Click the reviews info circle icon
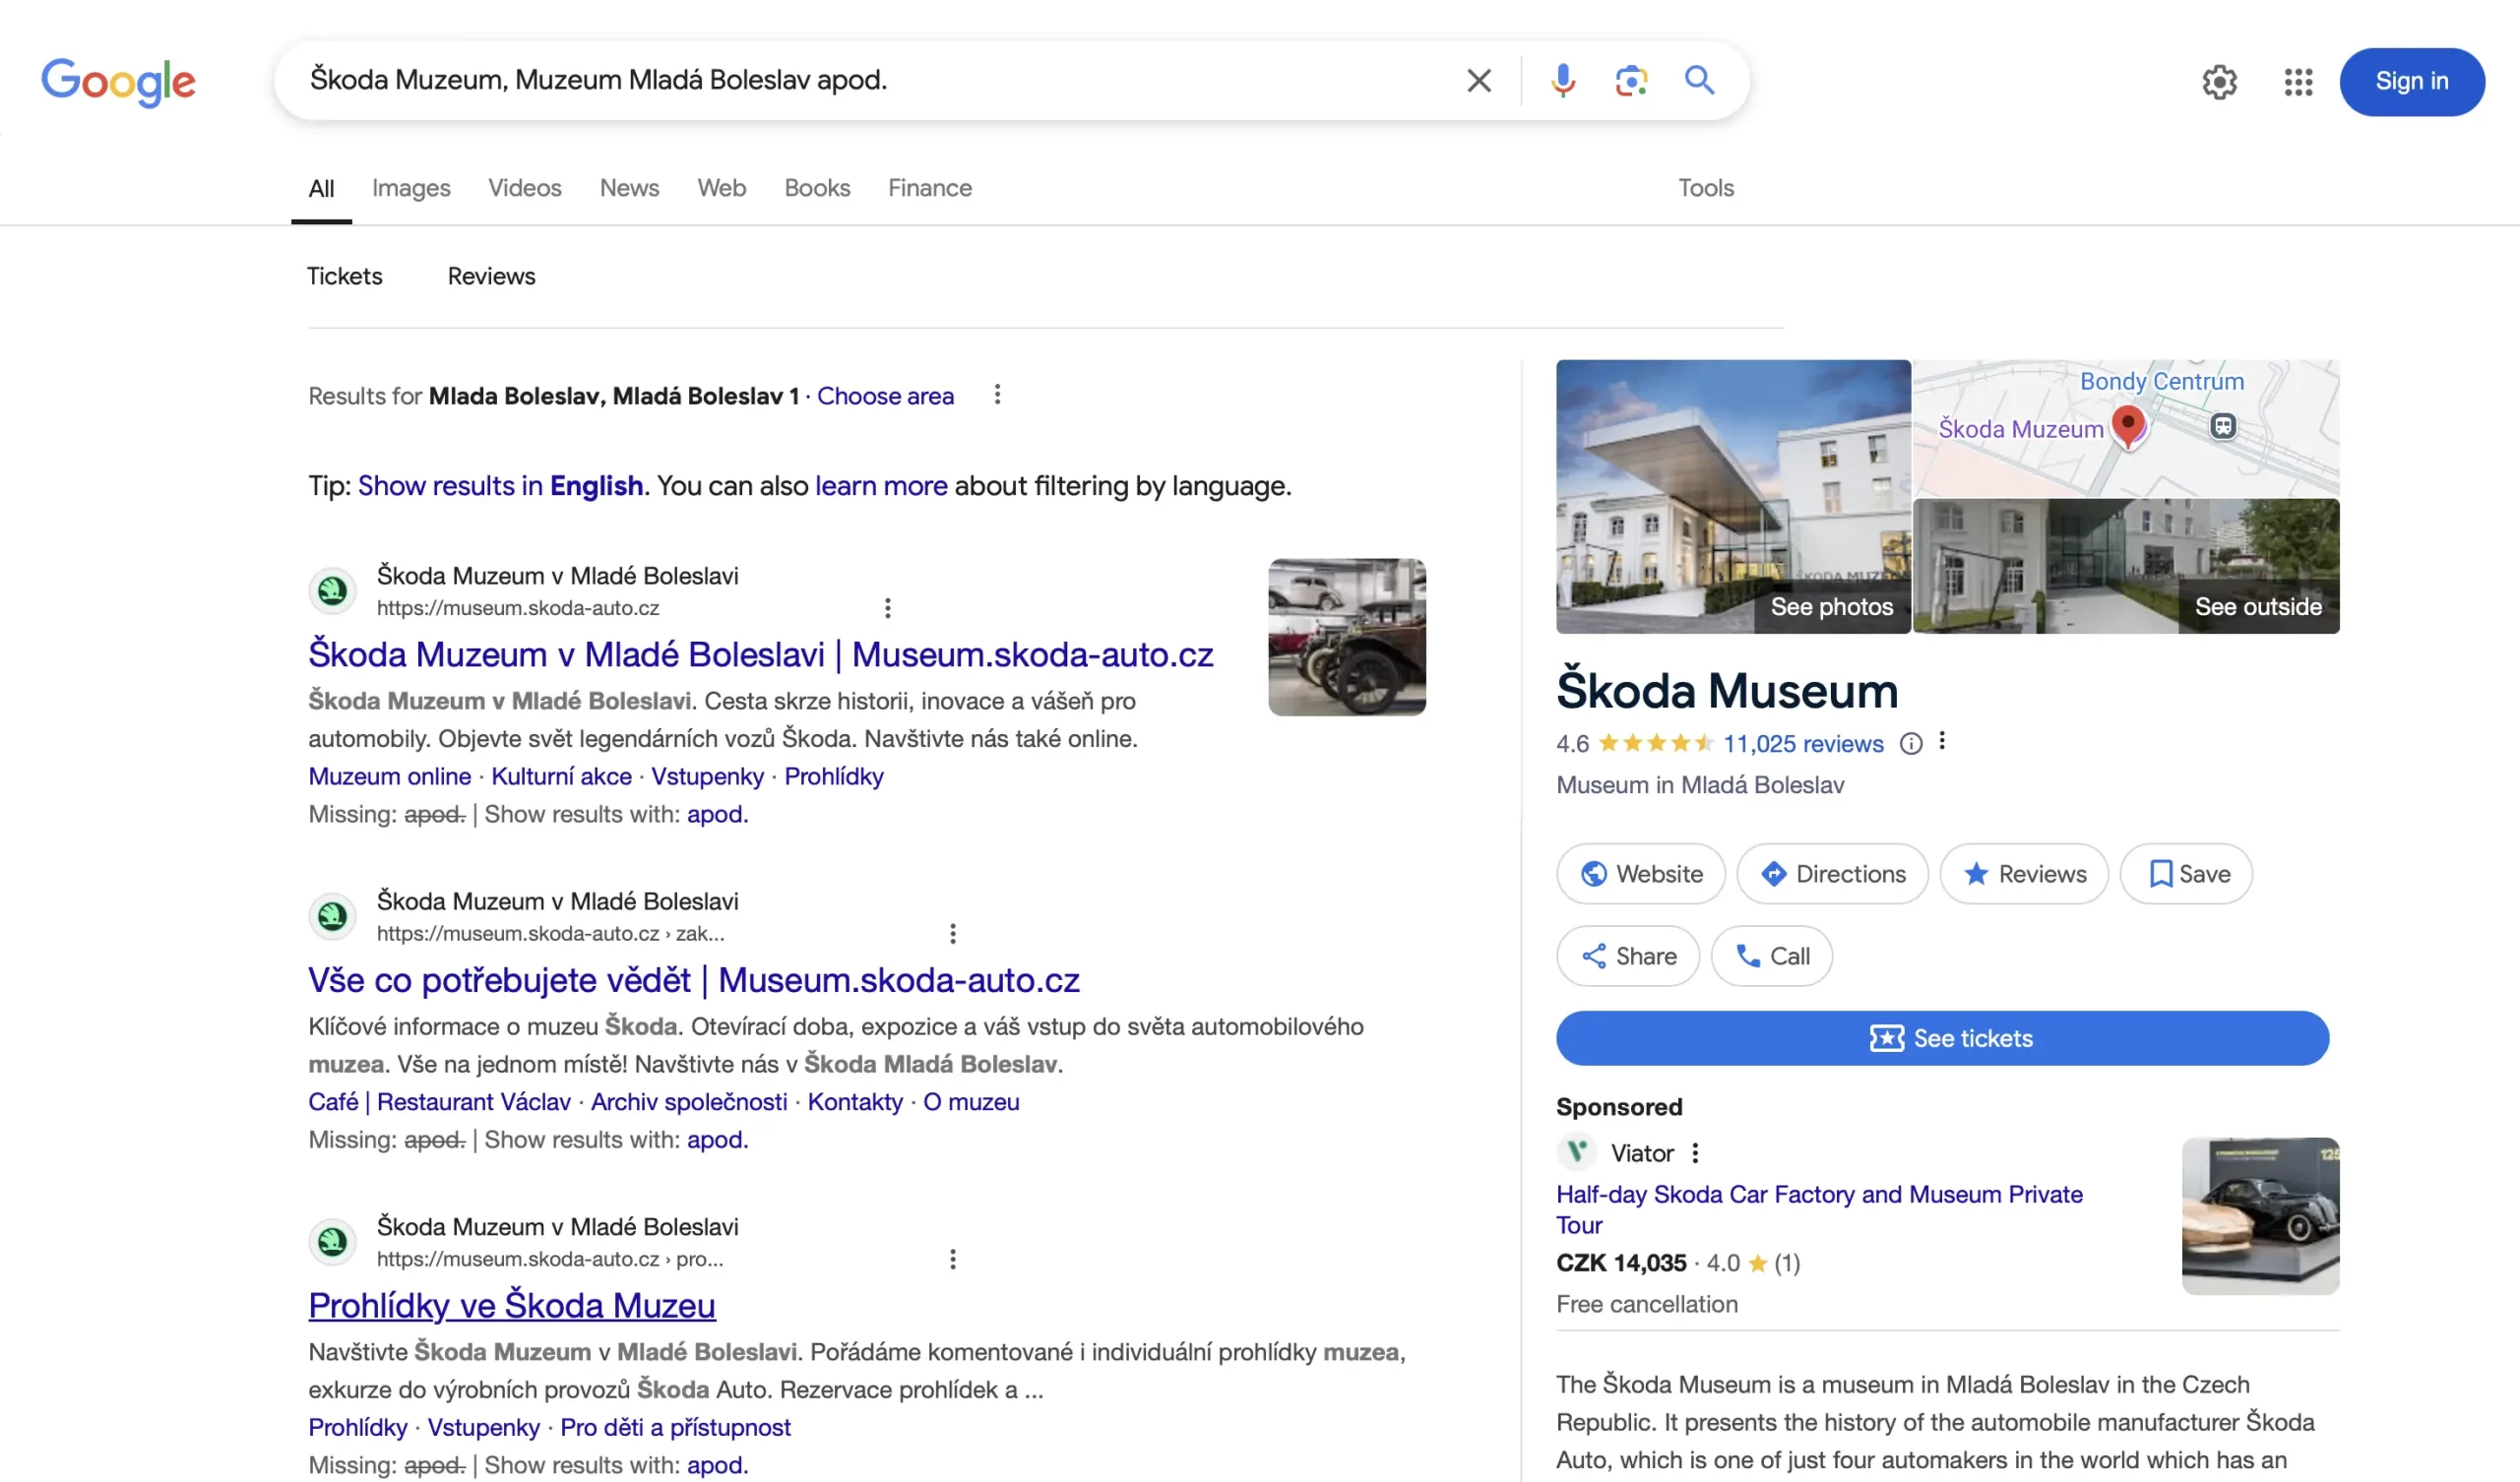2520x1482 pixels. pos(1911,743)
